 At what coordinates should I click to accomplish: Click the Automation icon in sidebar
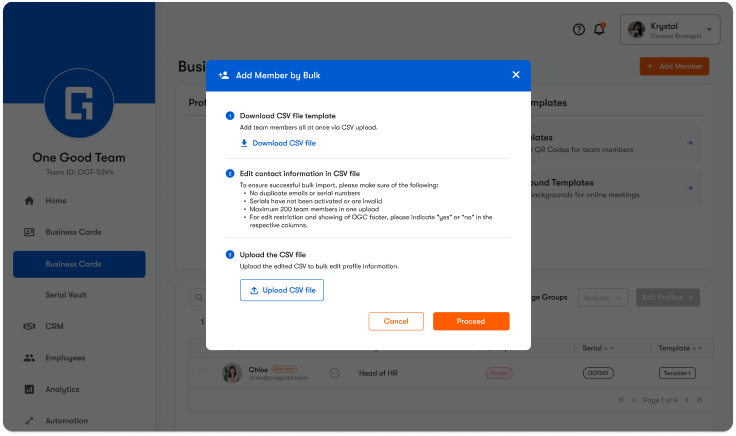29,421
